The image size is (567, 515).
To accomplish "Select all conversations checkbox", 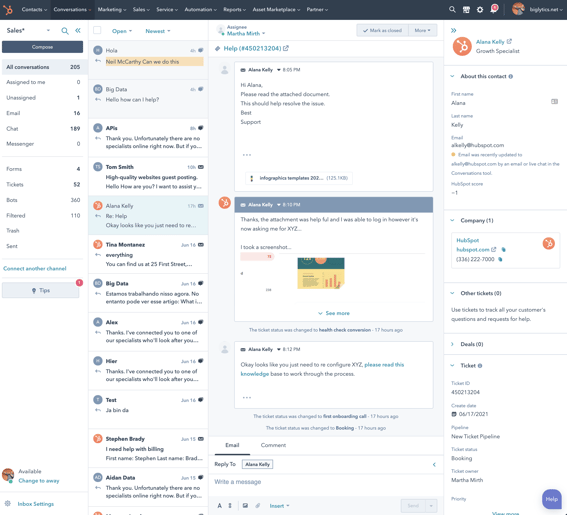I will tap(97, 30).
